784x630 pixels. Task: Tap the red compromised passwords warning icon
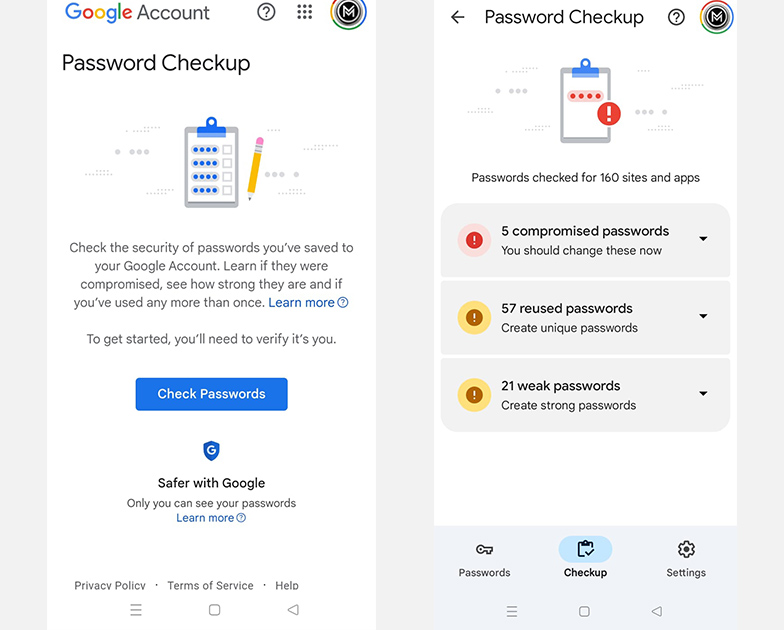474,240
